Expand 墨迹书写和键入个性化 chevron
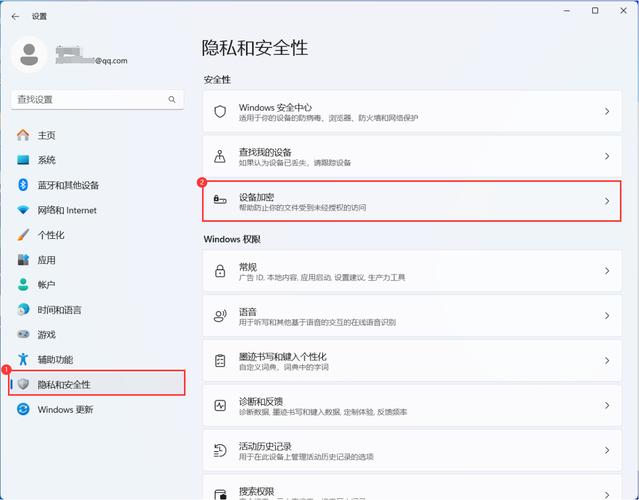Image resolution: width=639 pixels, height=500 pixels. (607, 361)
